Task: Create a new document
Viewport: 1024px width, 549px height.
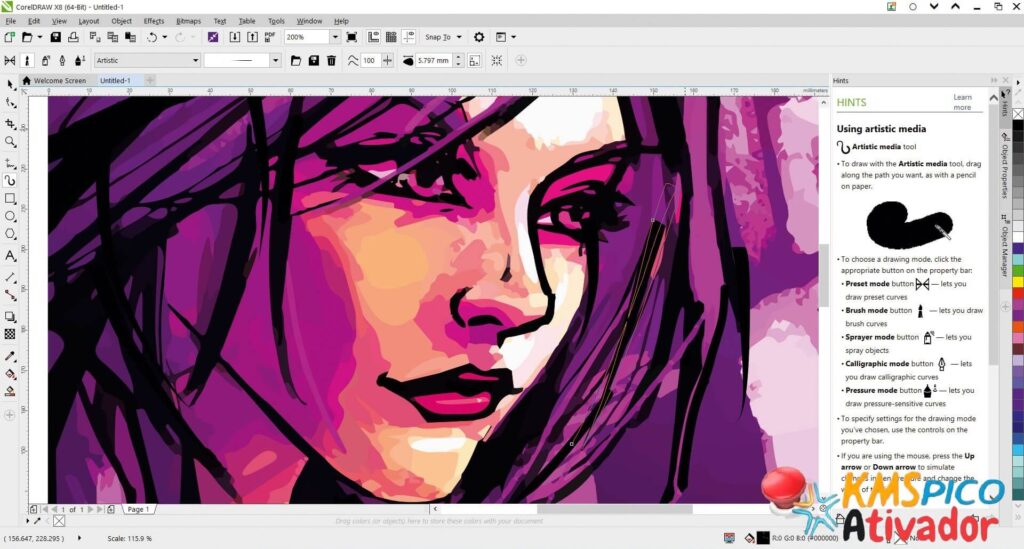Action: coord(10,37)
